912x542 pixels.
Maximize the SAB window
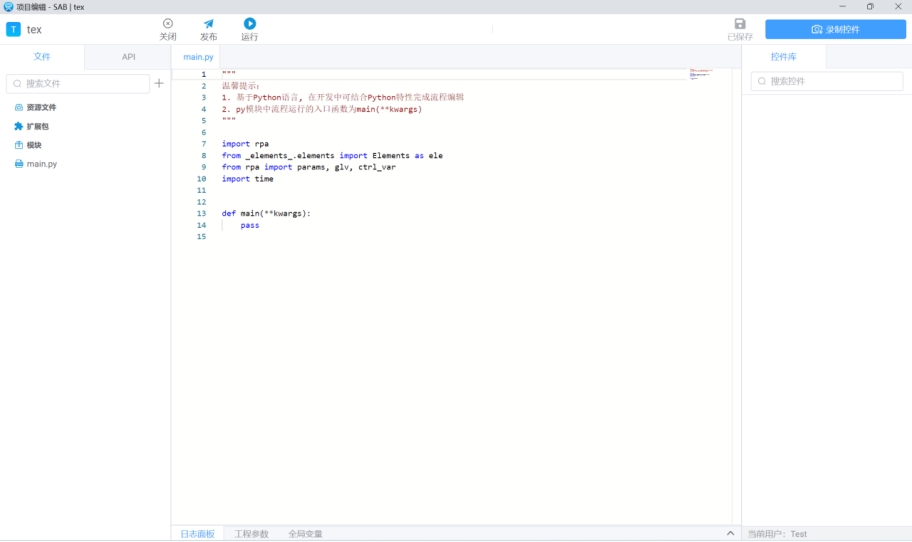(870, 6)
